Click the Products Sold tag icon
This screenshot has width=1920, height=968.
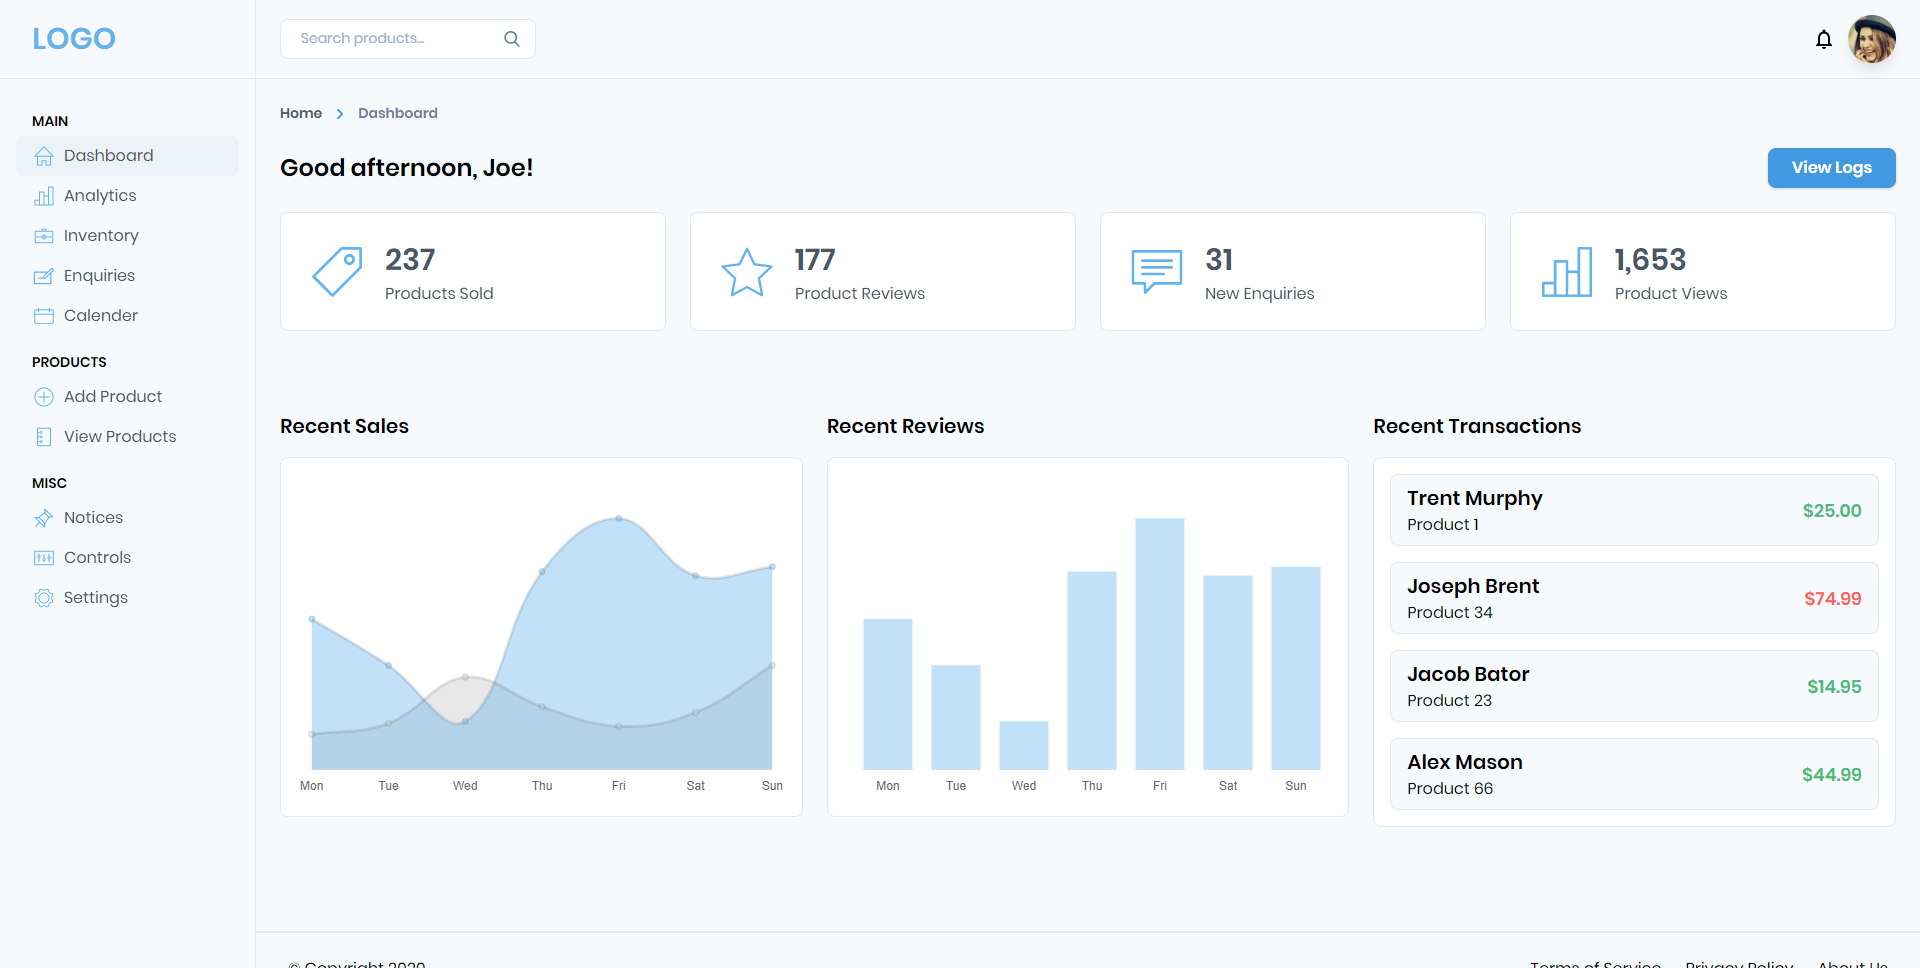pyautogui.click(x=337, y=271)
